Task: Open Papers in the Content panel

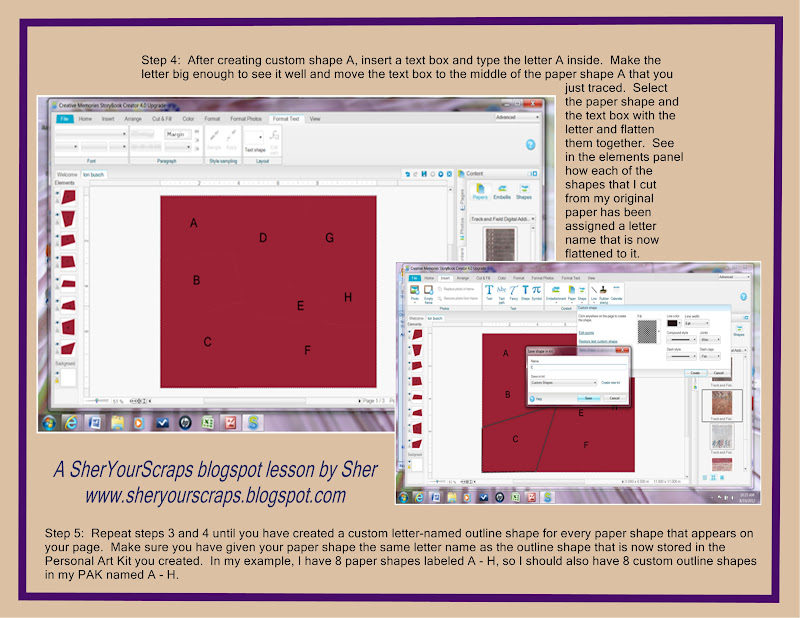Action: [480, 192]
